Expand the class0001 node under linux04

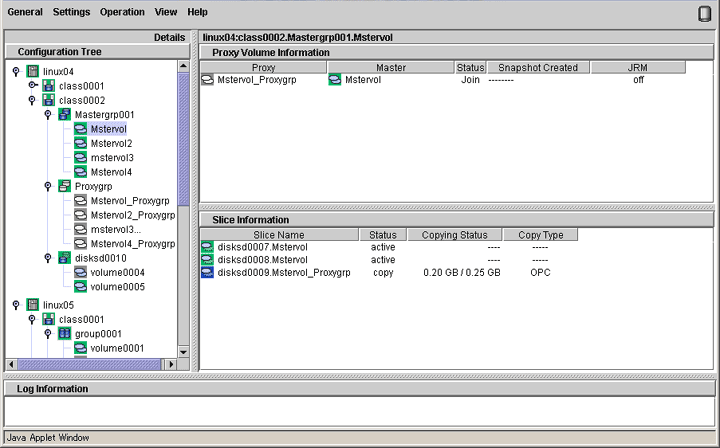32,86
